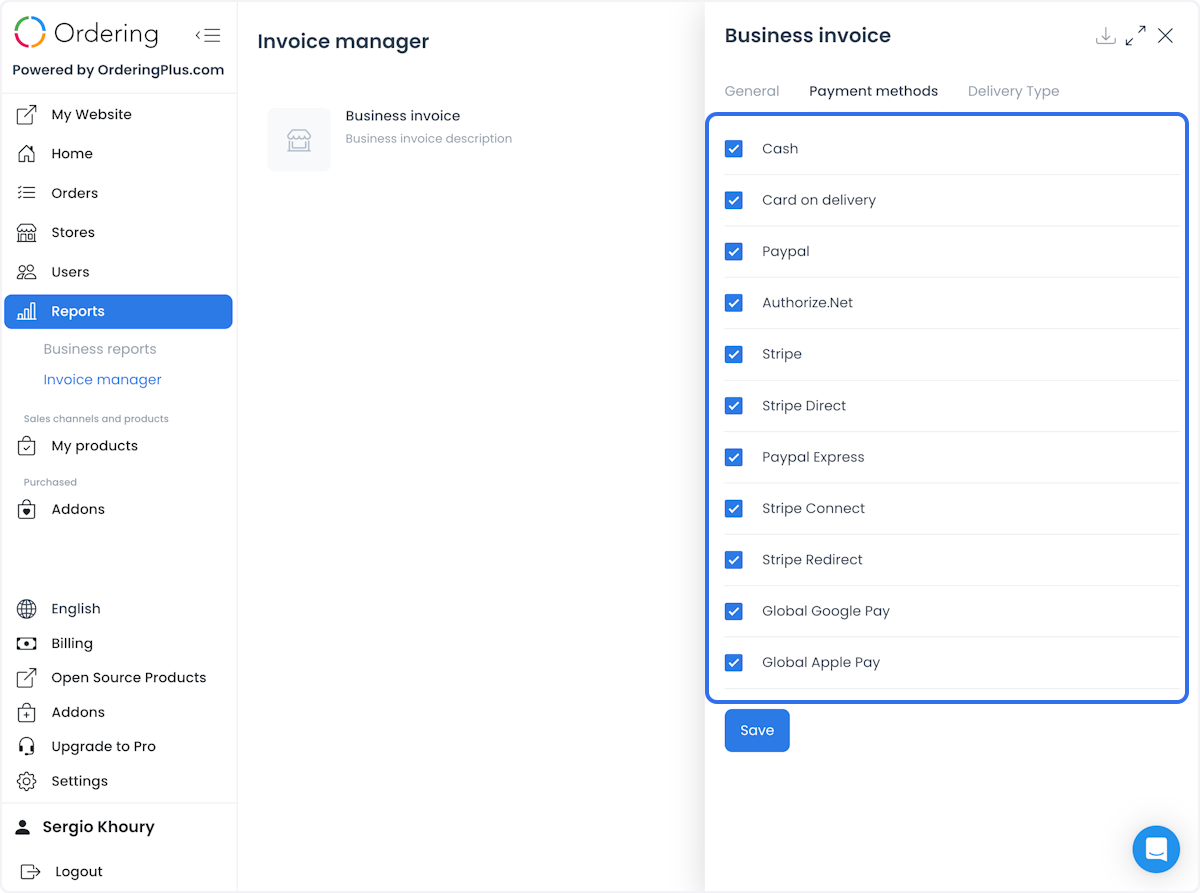Click the Sergio Khoury name
The image size is (1200, 893).
(x=98, y=827)
